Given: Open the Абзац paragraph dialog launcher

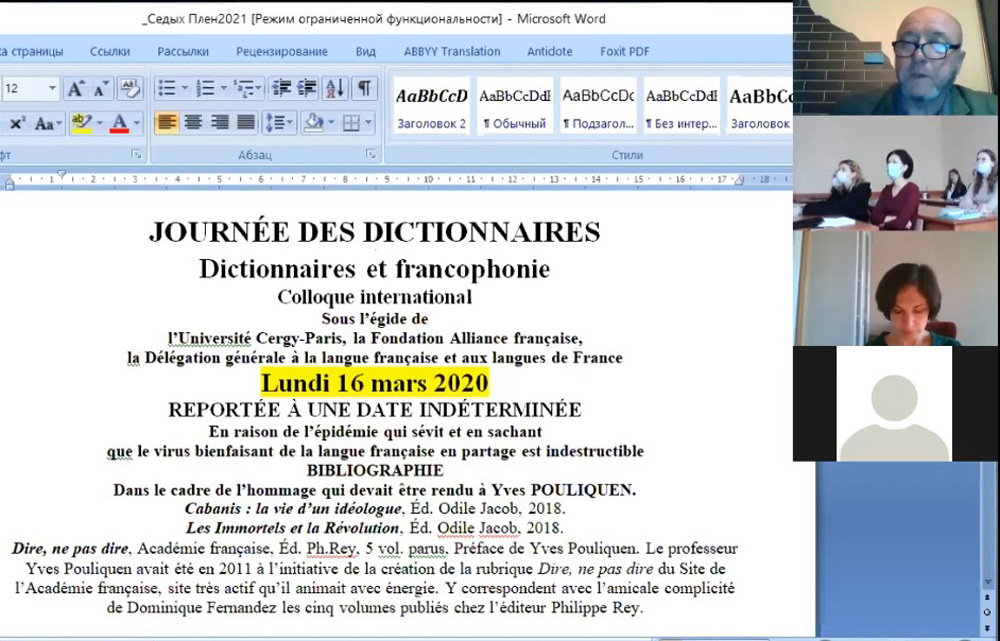Looking at the screenshot, I should (371, 154).
